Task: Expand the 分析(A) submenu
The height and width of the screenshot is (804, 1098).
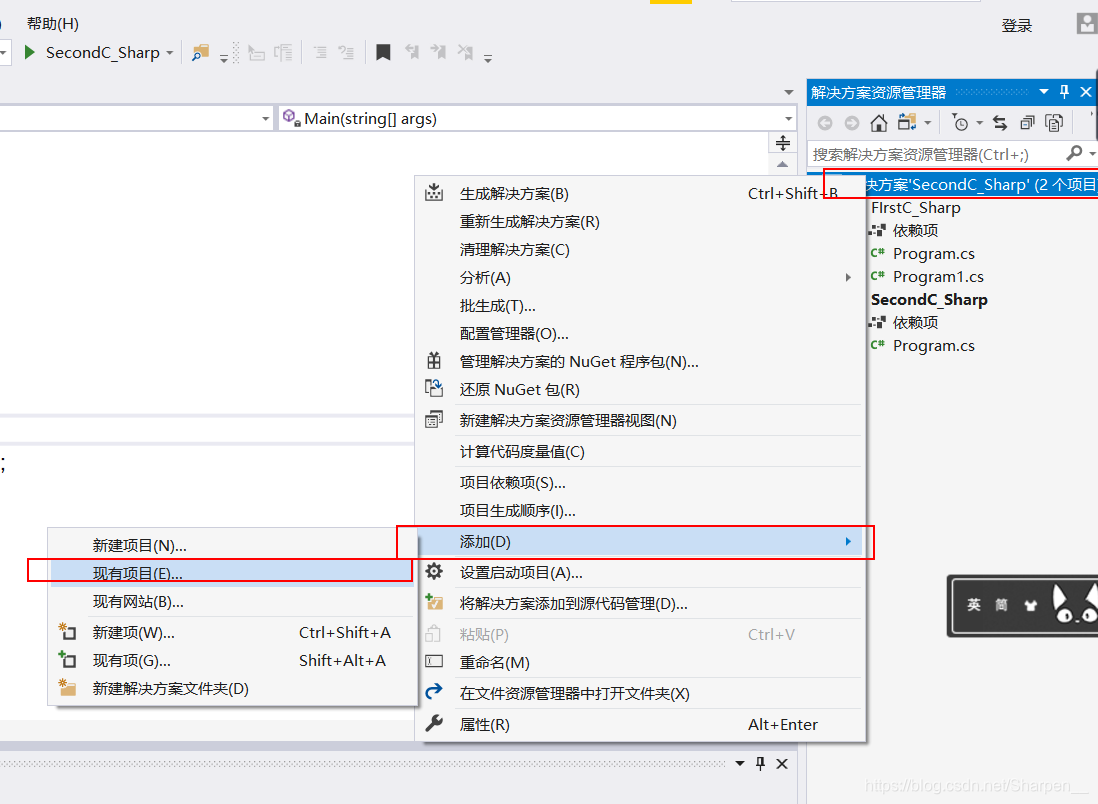Action: click(641, 277)
